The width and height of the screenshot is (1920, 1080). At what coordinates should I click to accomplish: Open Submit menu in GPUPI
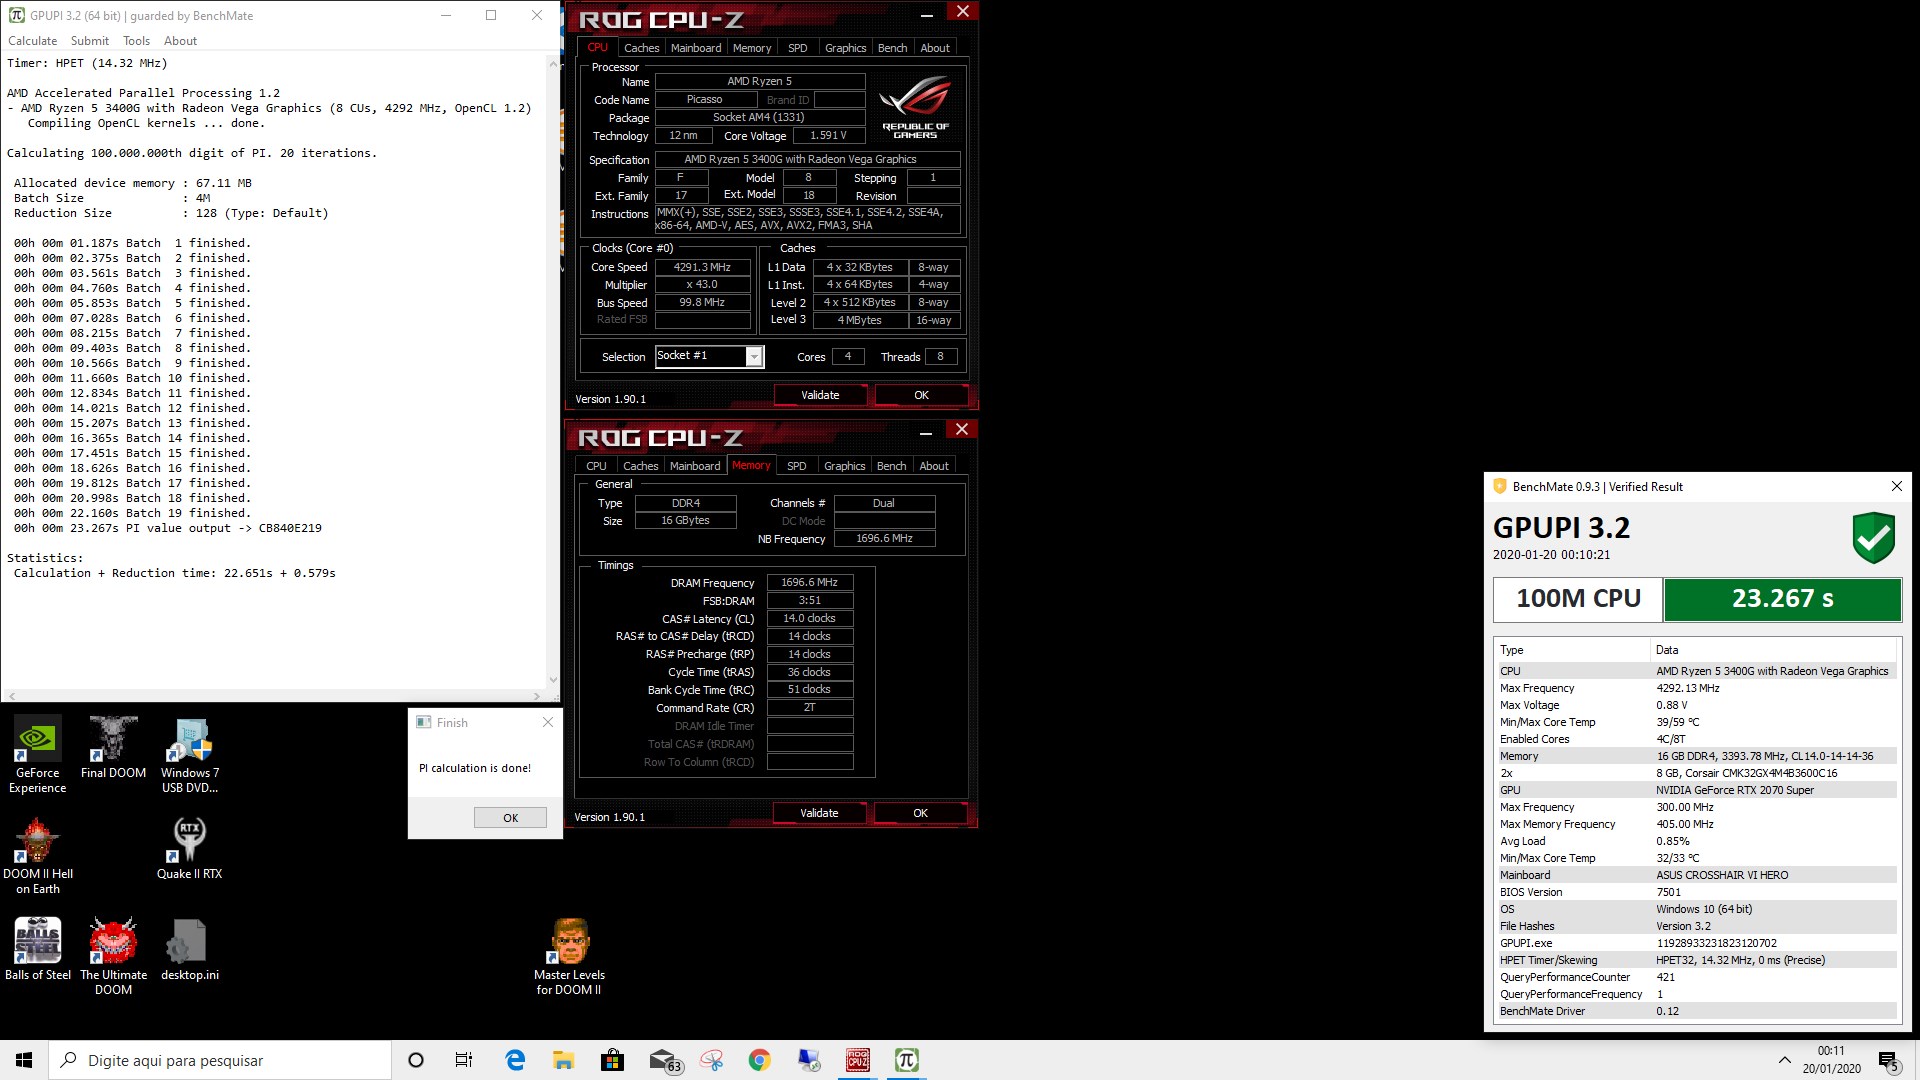coord(90,41)
